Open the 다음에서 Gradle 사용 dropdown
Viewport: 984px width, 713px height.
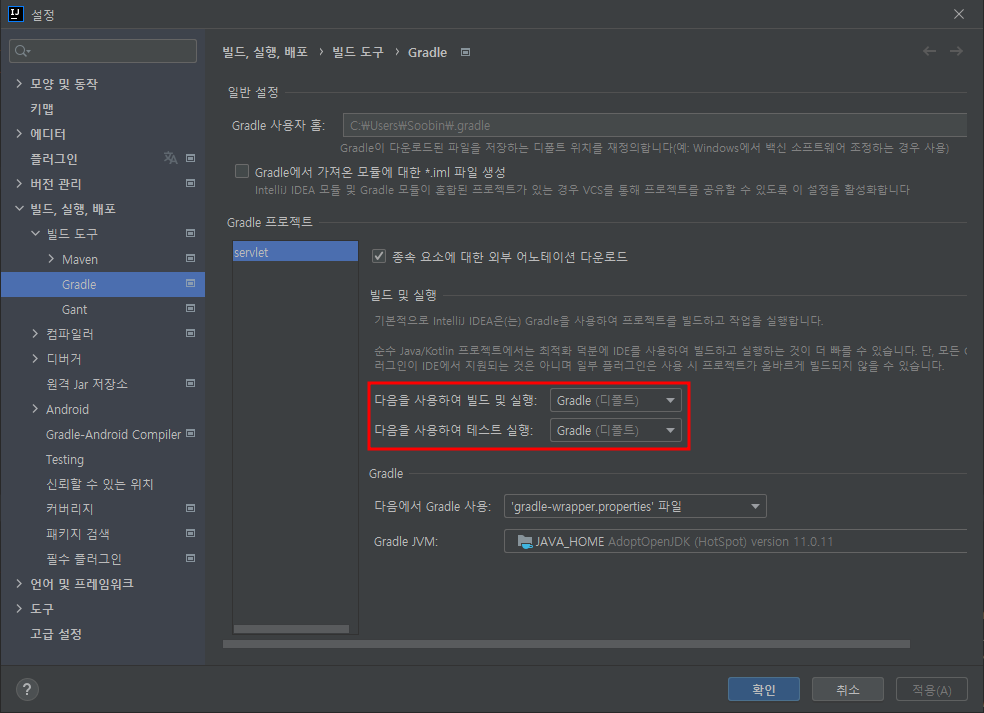pos(635,507)
